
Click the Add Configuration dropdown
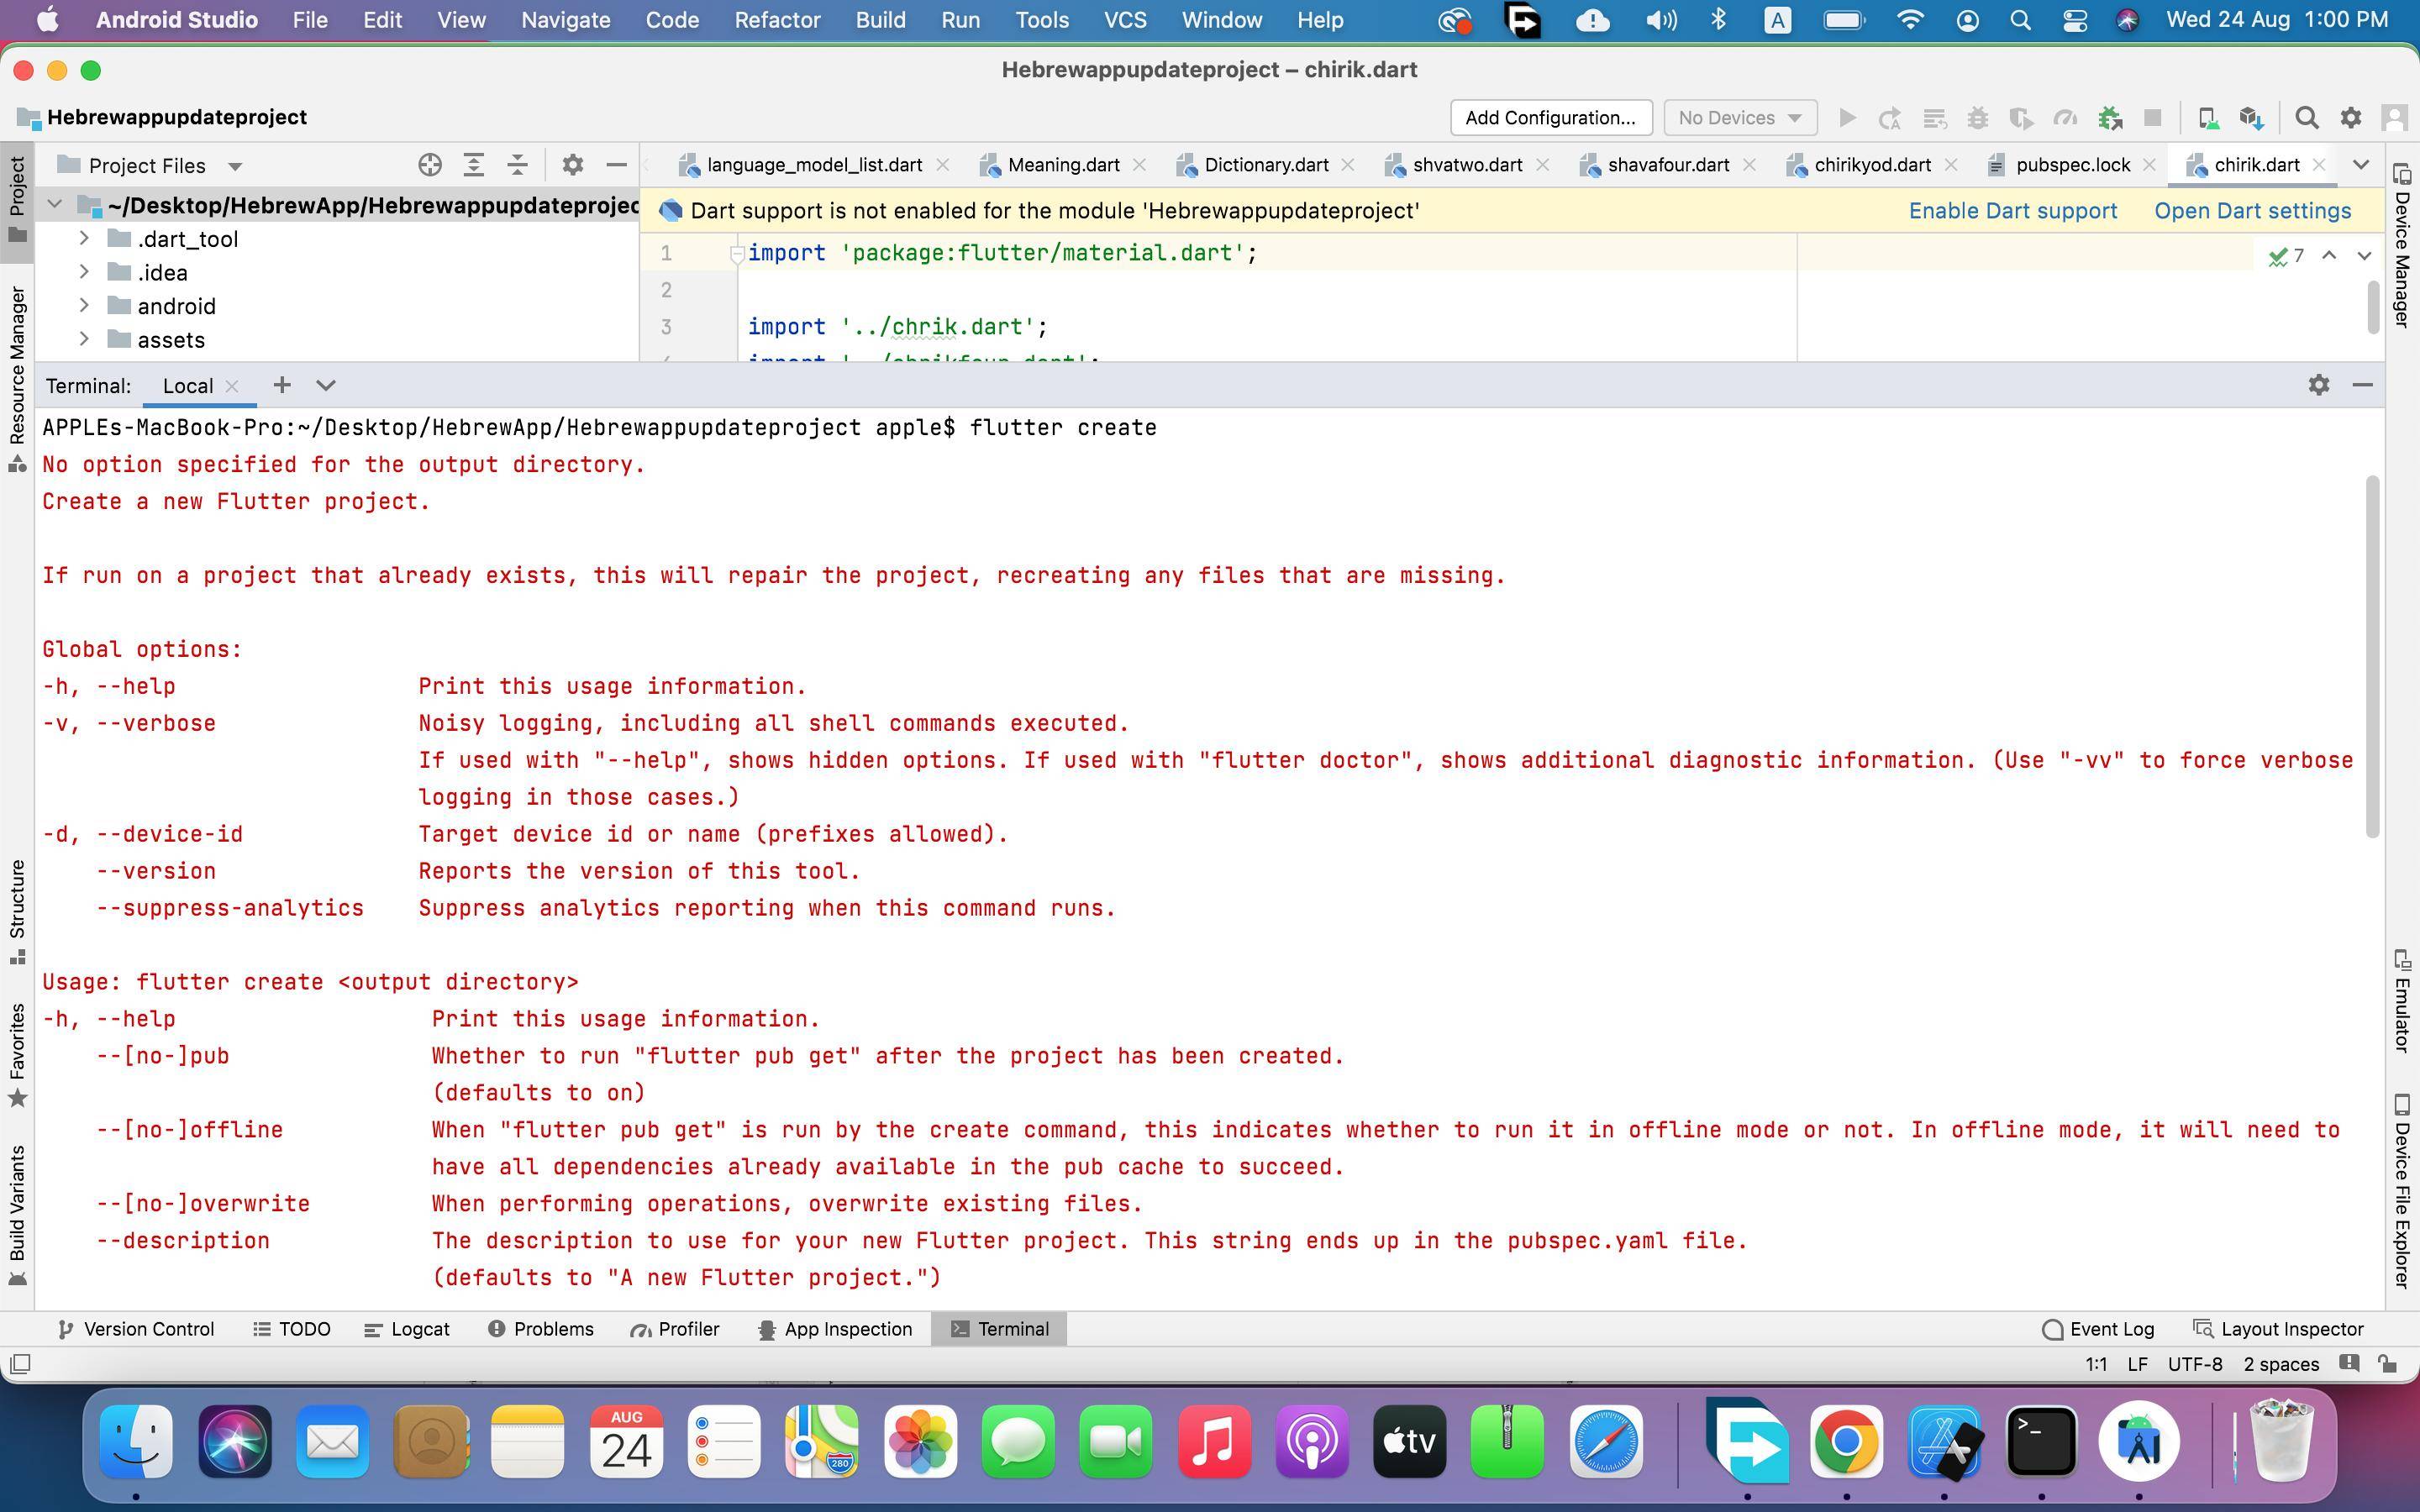pyautogui.click(x=1549, y=117)
